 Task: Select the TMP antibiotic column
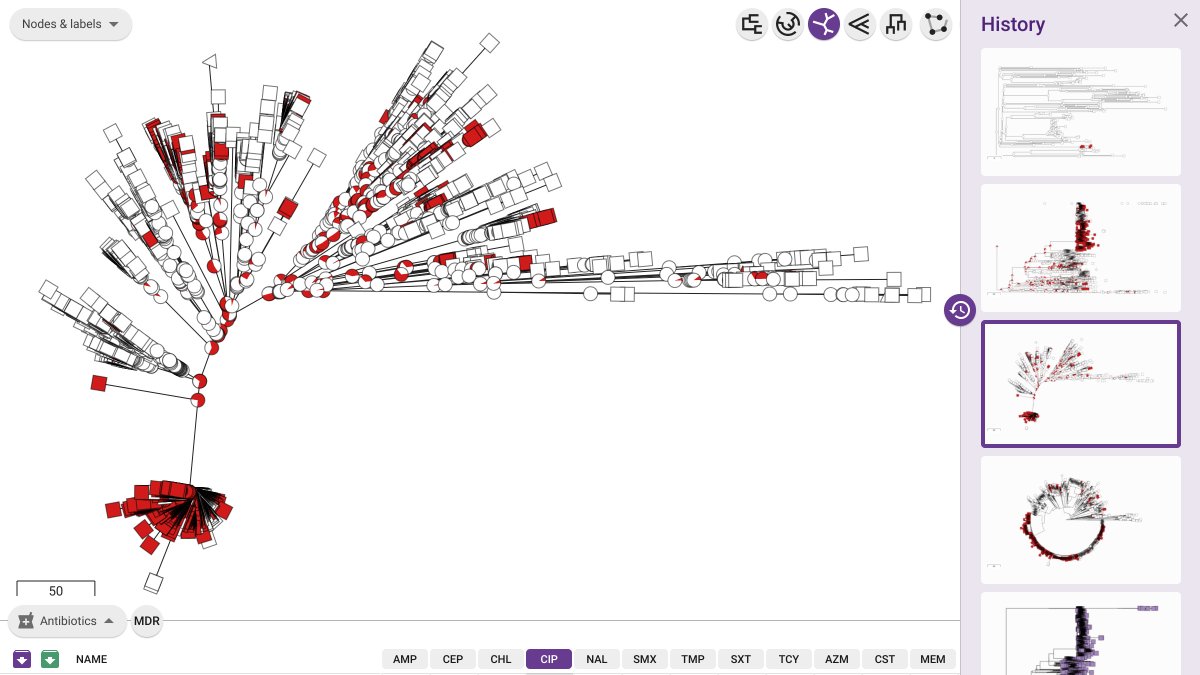click(693, 659)
